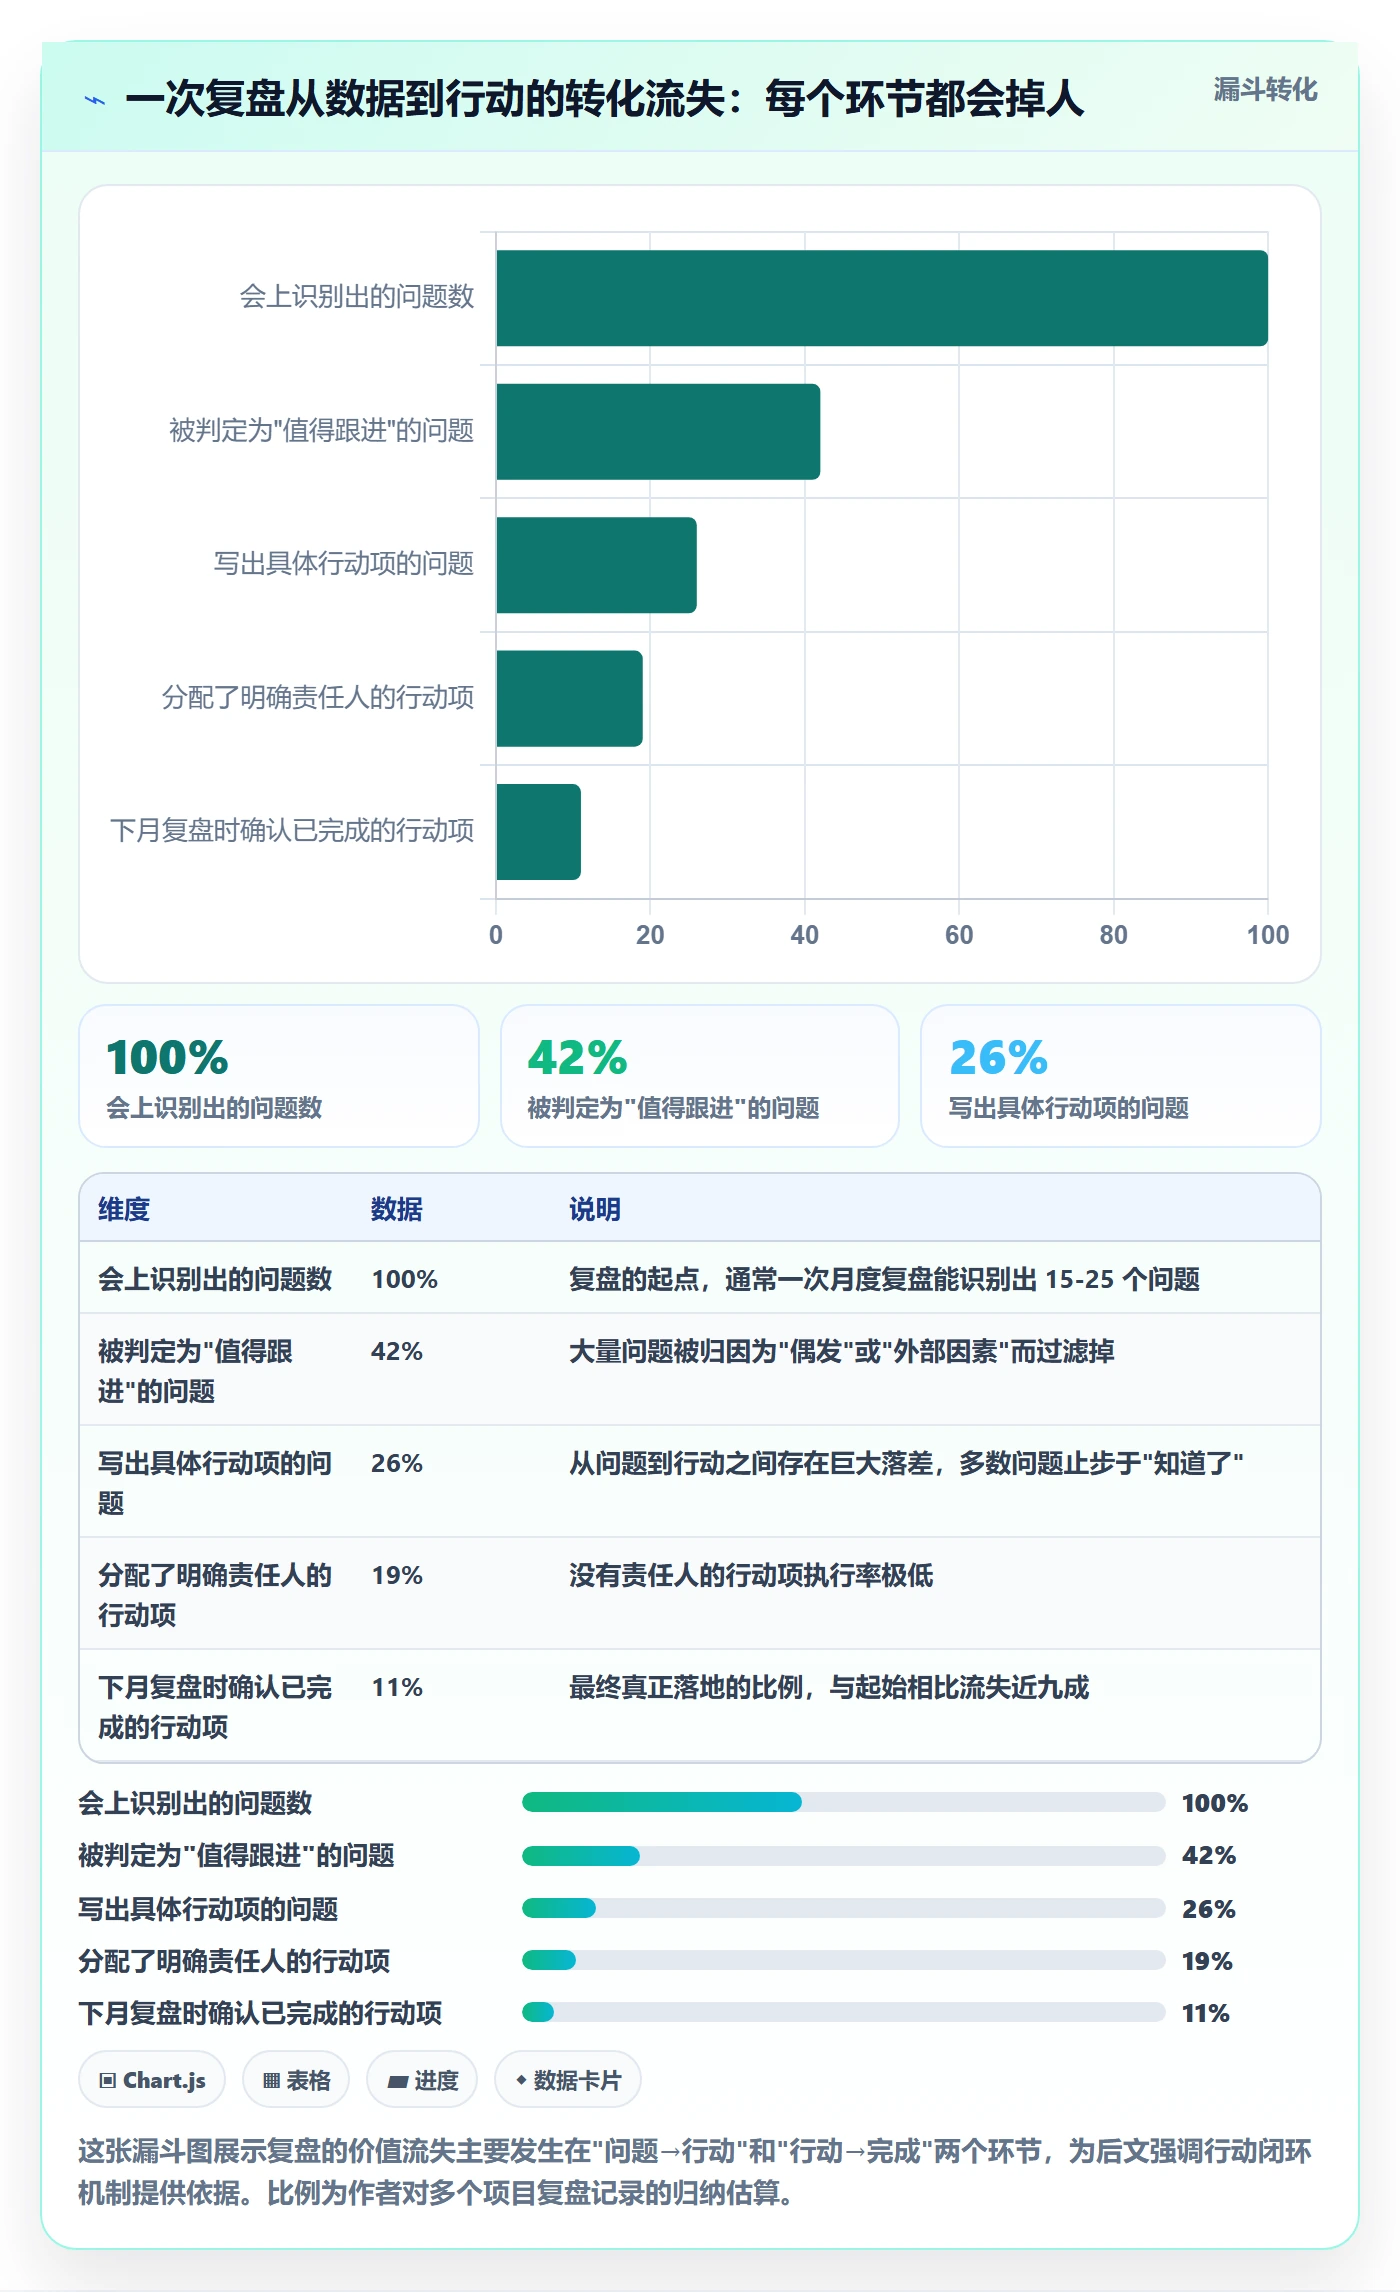Click the 100% progress bar
Image resolution: width=1400 pixels, height=2292 pixels.
coord(843,1802)
